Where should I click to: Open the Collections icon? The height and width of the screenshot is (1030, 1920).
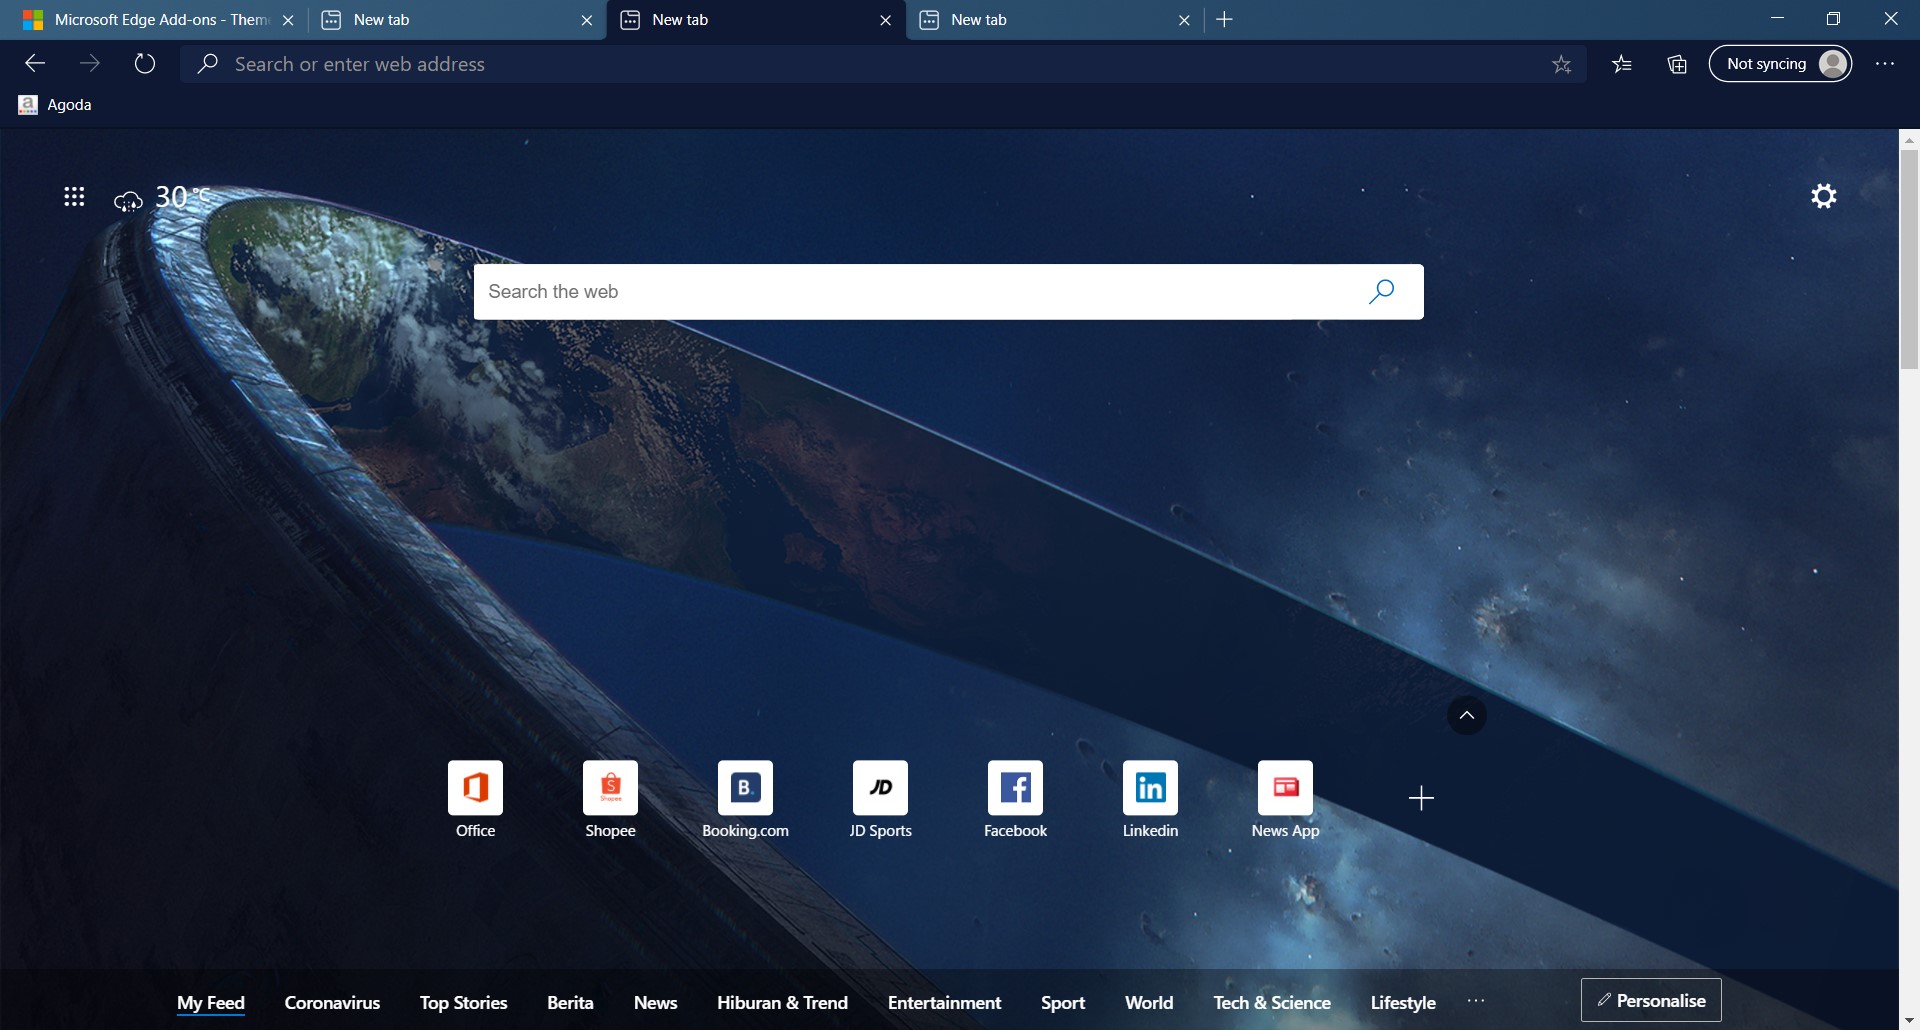[x=1677, y=65]
